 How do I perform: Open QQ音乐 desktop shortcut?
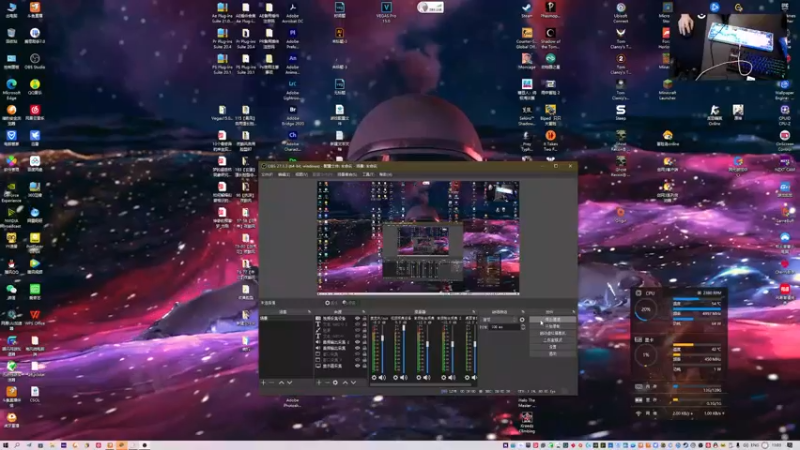point(35,87)
